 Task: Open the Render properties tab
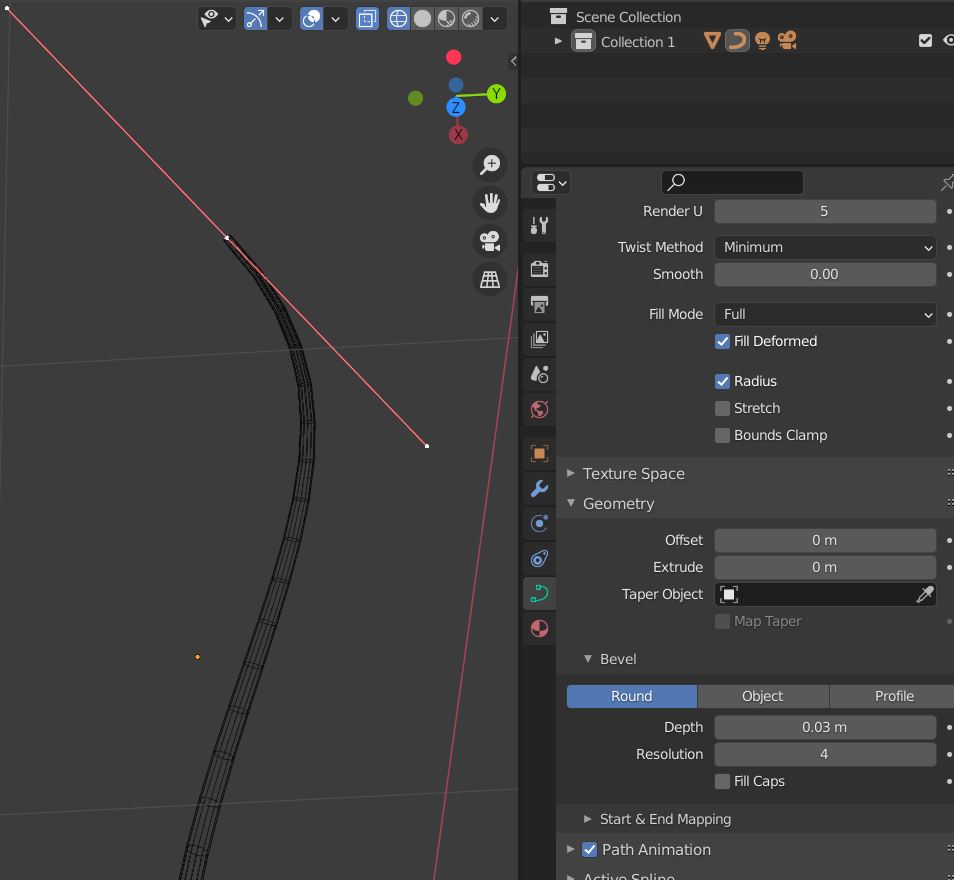coord(540,268)
